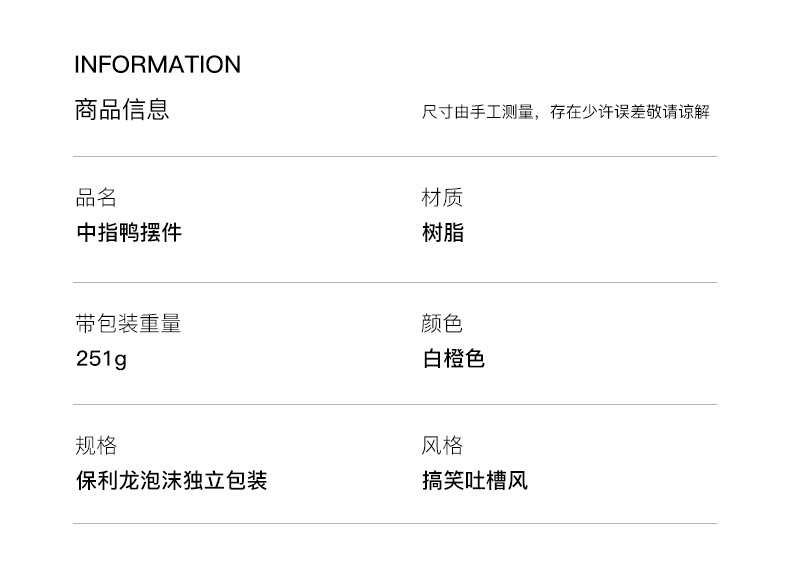The width and height of the screenshot is (790, 570).
Task: Click the 尺寸由手工测量 note text
Action: click(x=478, y=112)
